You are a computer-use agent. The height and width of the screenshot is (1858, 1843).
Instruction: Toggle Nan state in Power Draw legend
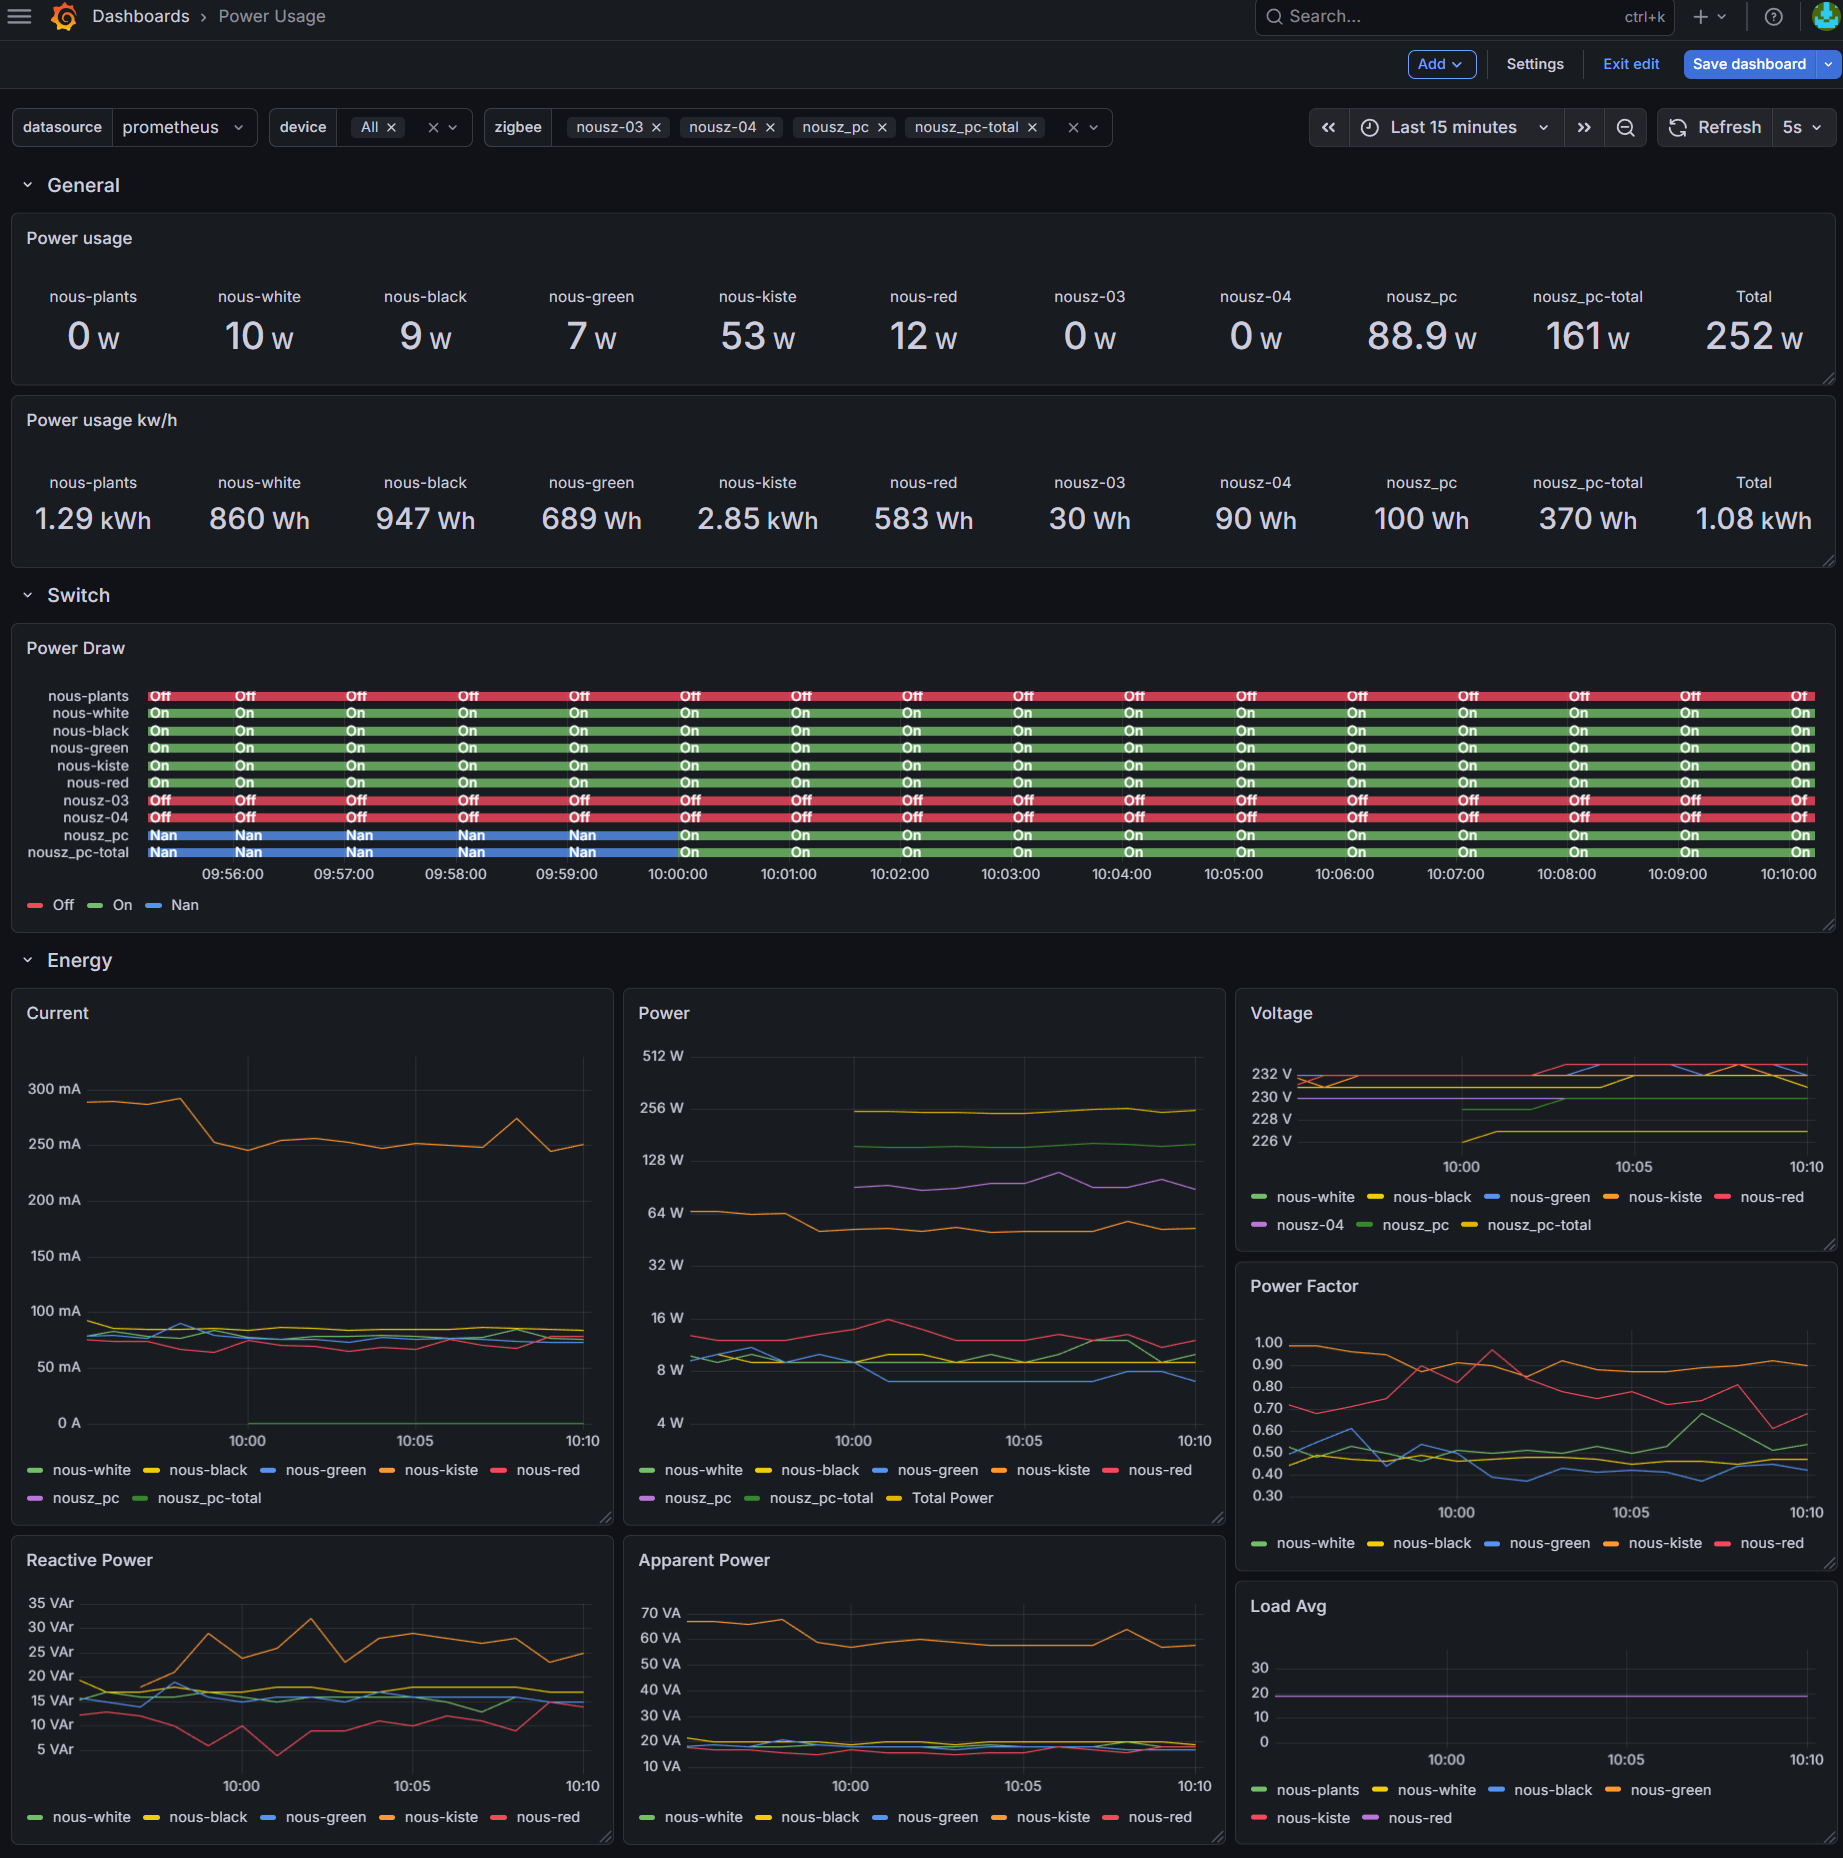(x=184, y=905)
